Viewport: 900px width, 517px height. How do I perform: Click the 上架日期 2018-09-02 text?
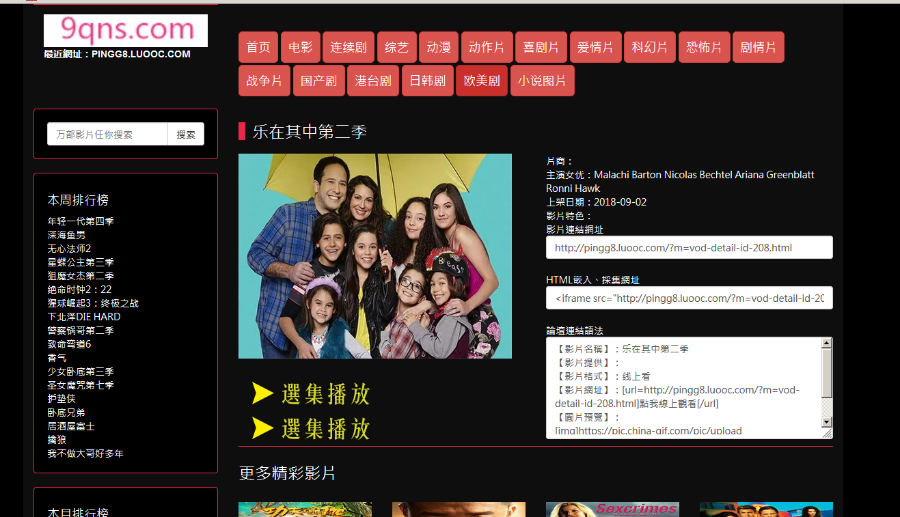596,202
